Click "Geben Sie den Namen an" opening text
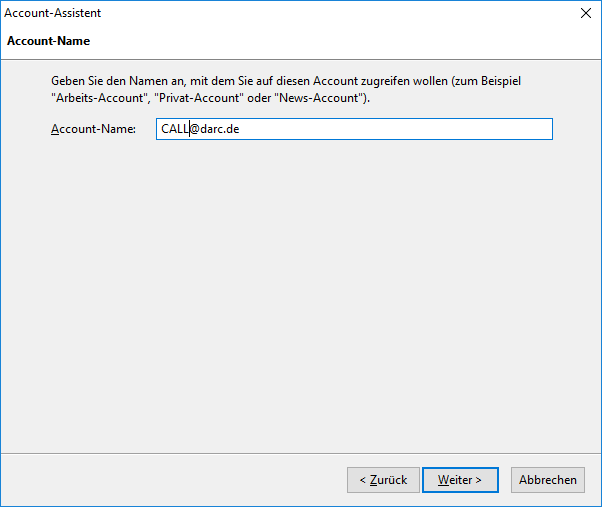Image resolution: width=602 pixels, height=507 pixels. (117, 81)
